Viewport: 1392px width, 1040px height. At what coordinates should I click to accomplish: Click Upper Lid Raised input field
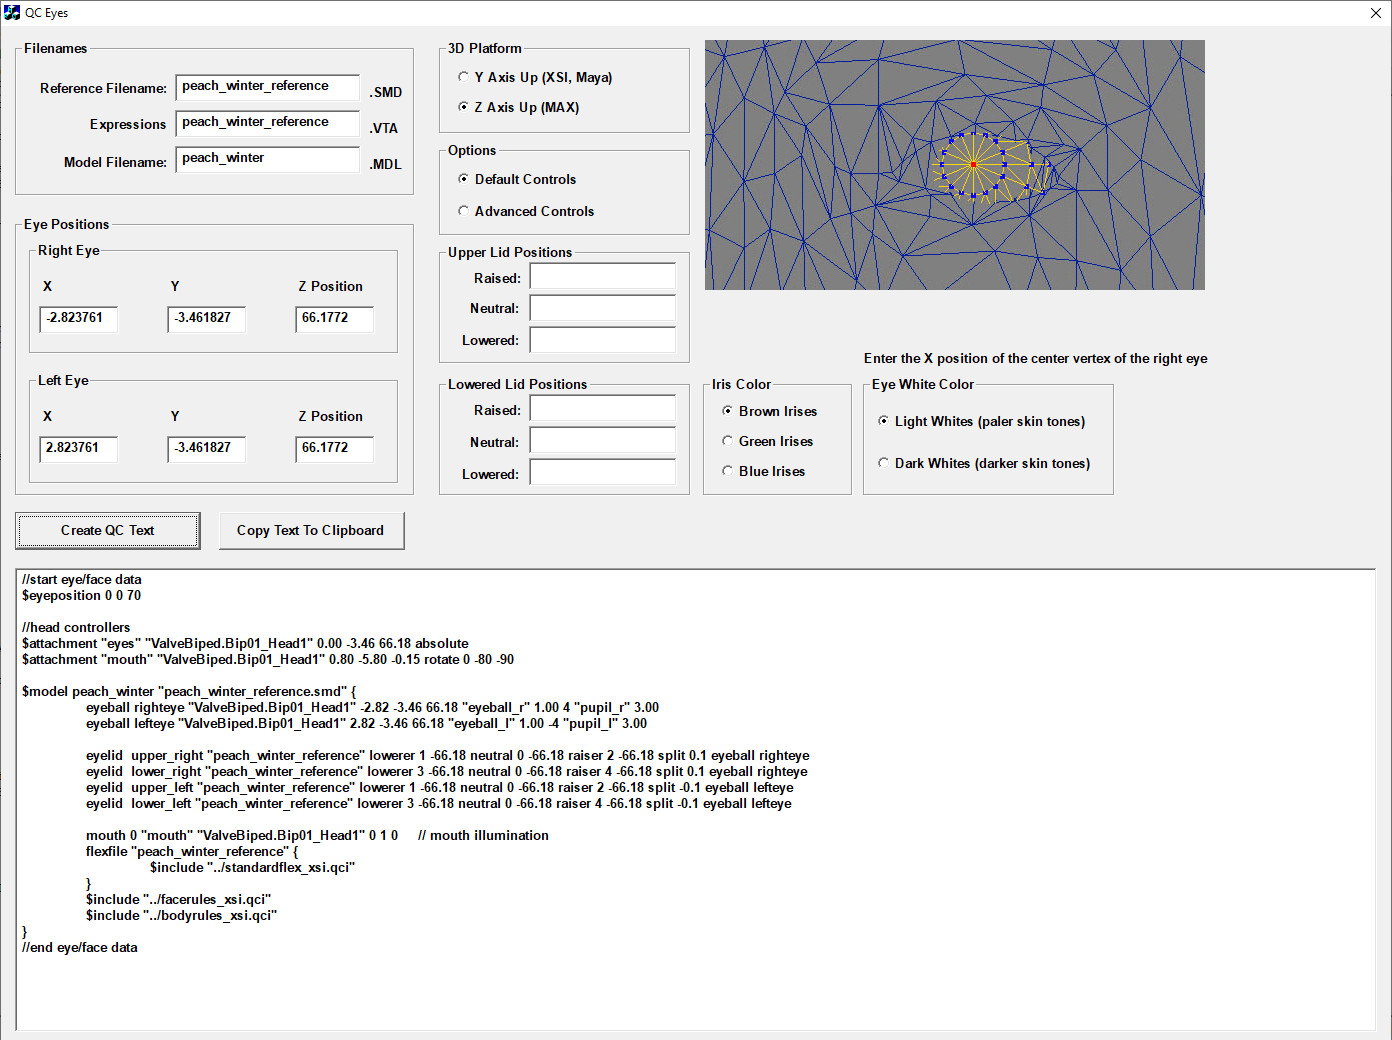pos(602,277)
